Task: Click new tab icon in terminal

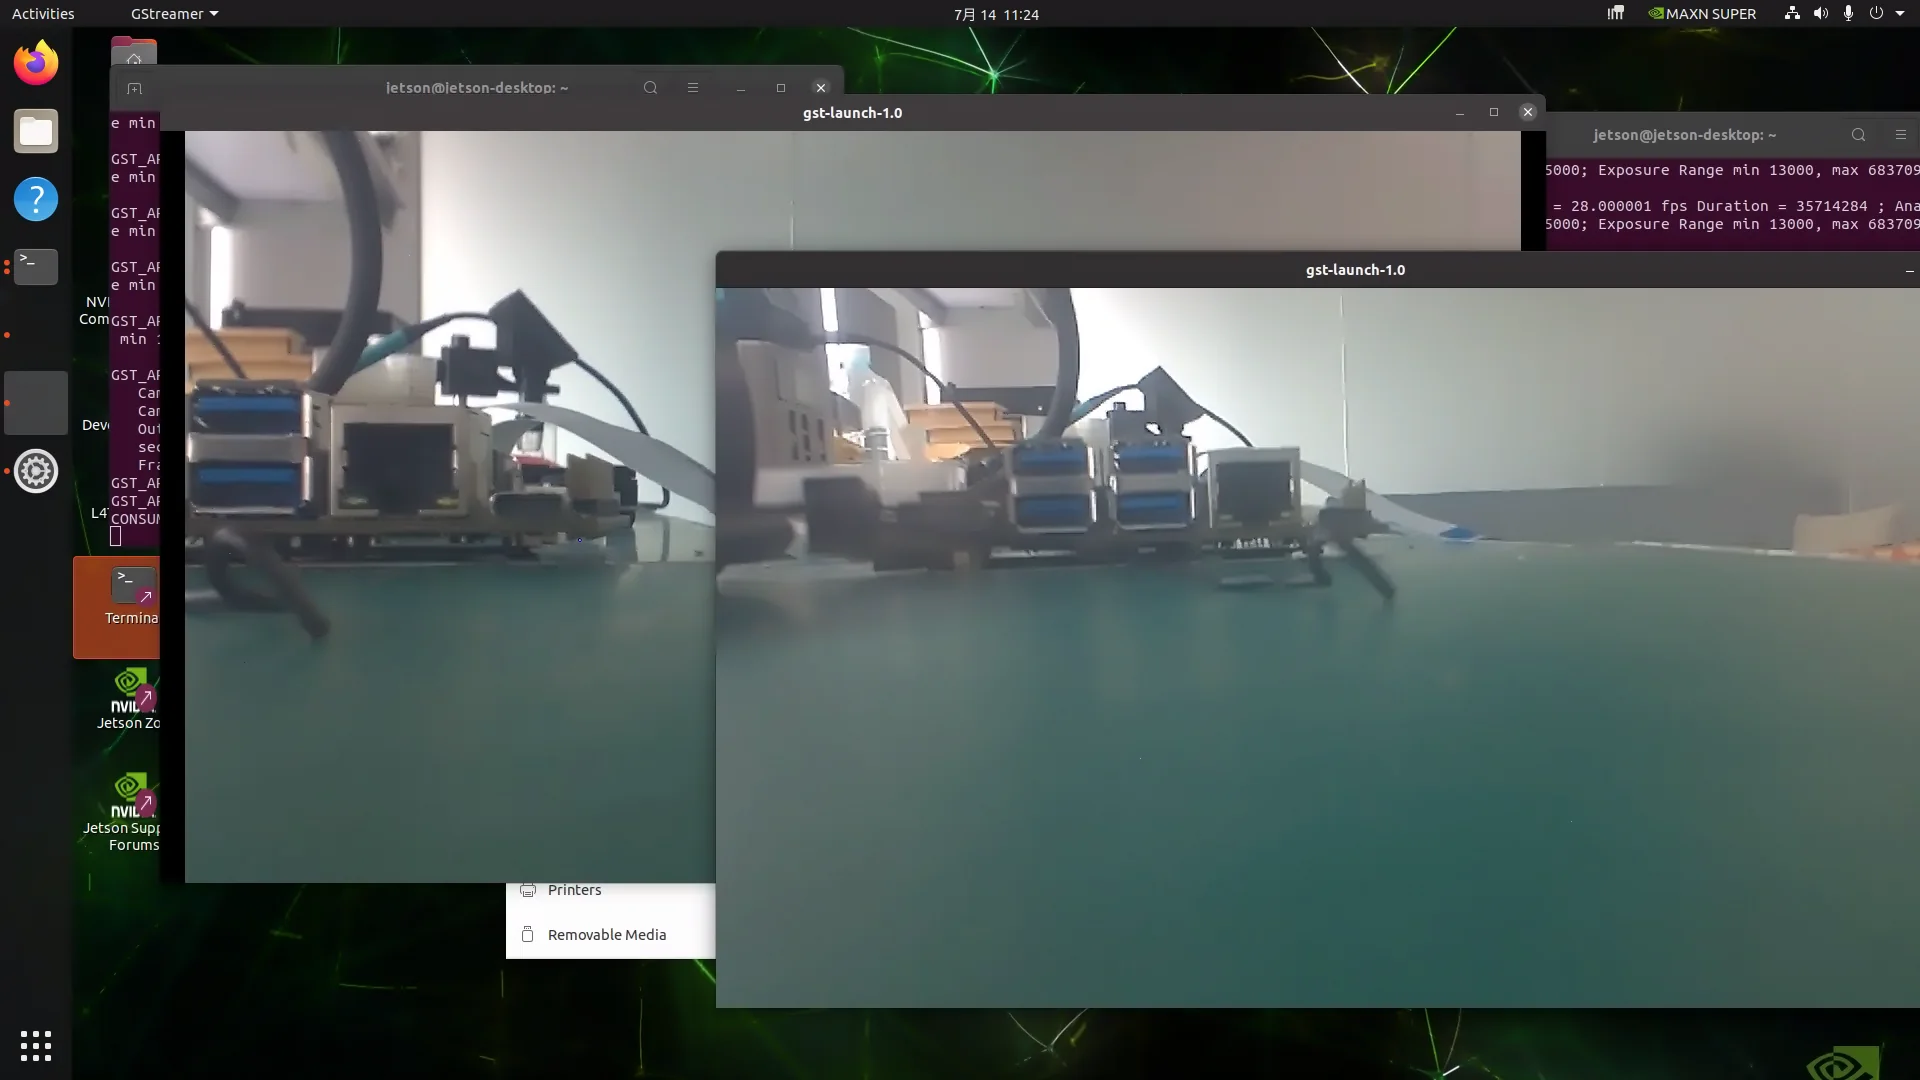Action: (x=134, y=89)
